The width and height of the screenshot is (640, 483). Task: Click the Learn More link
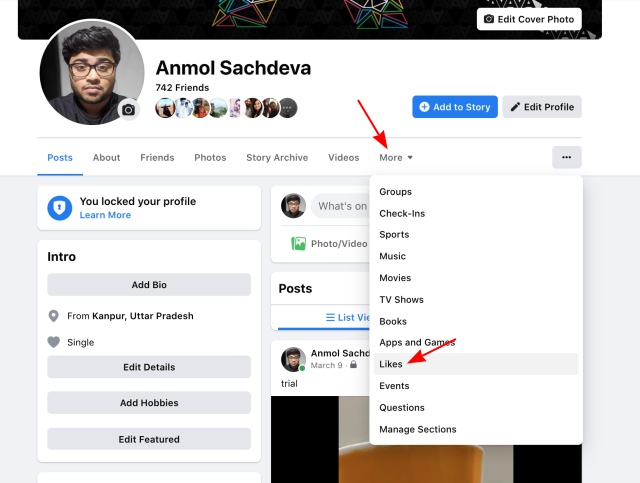[105, 215]
